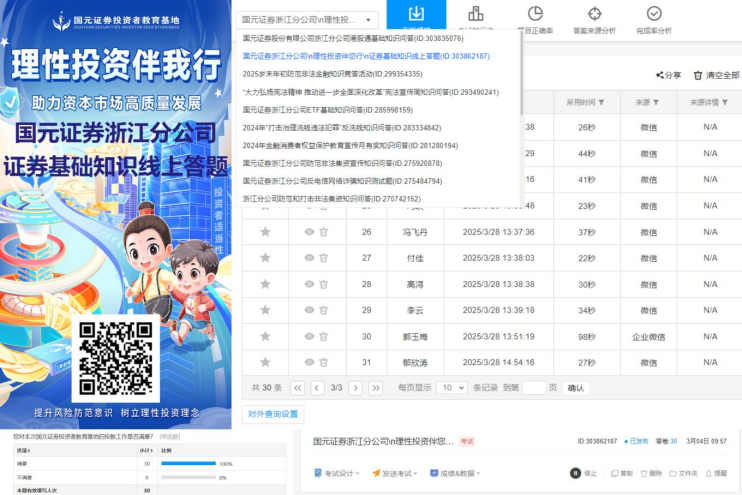
Task: Select 宪法宣传周知识问答 (ID:293490241) entry
Action: coord(371,92)
